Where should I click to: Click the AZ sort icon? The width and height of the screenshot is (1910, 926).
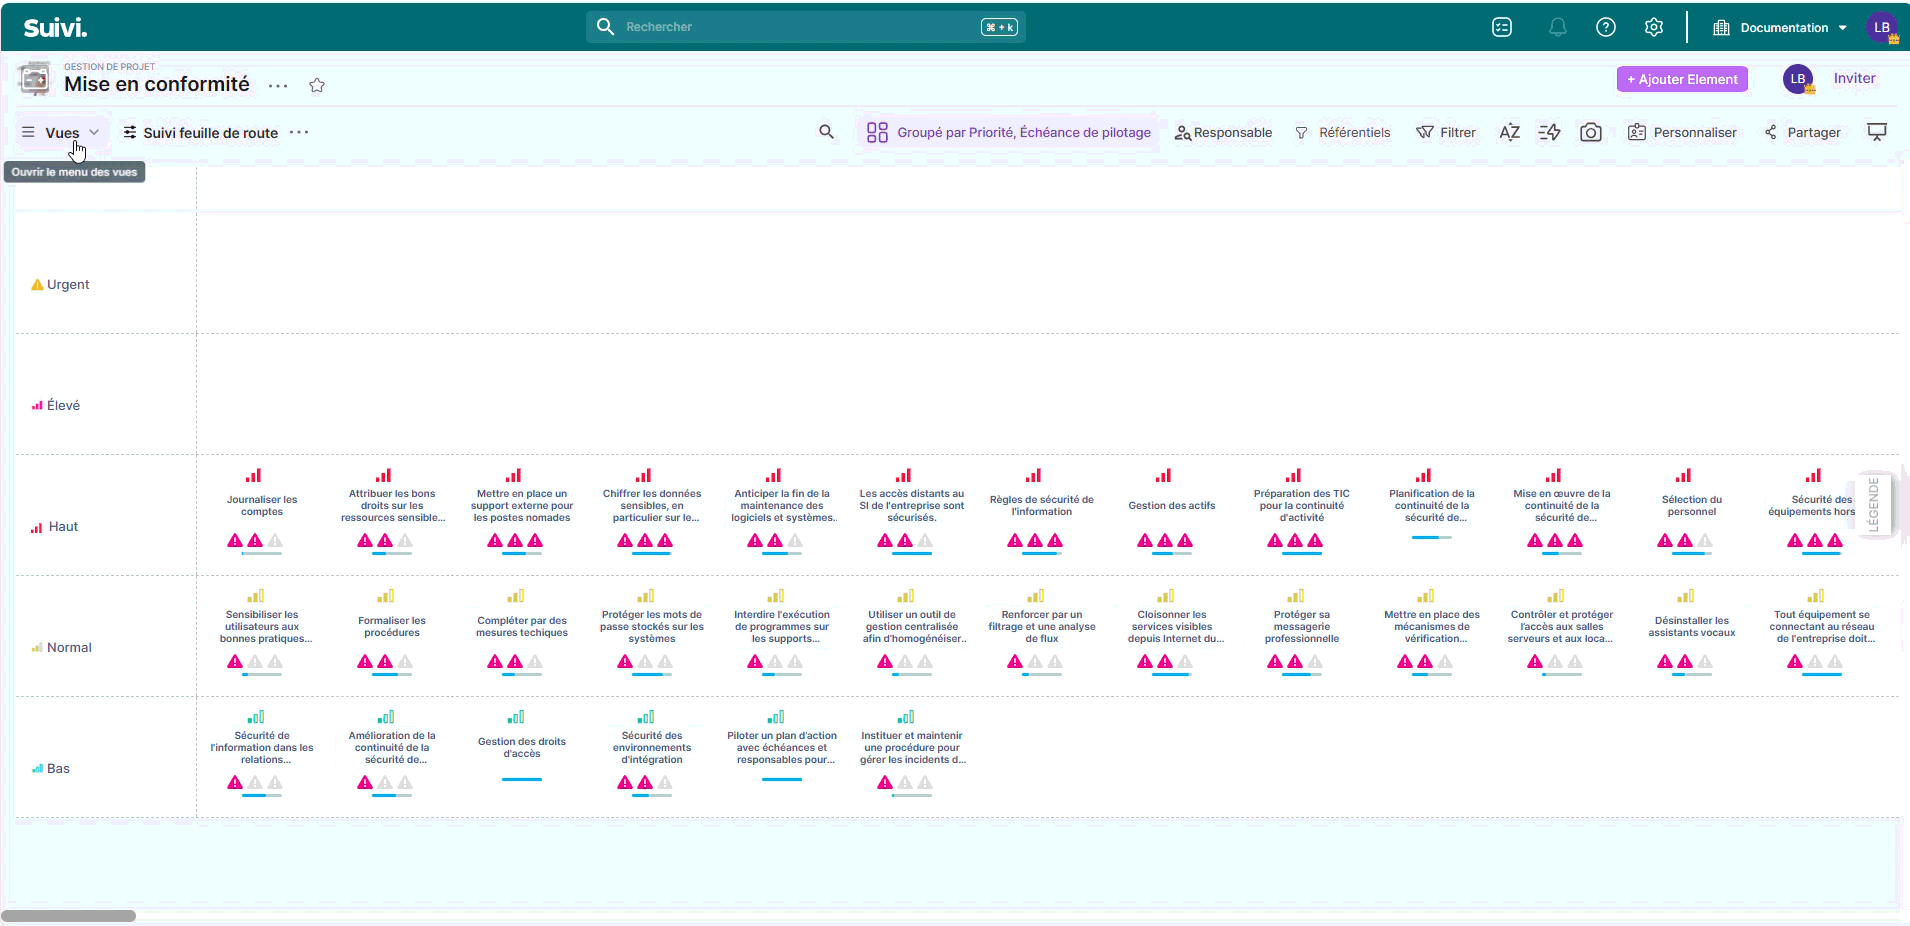(x=1509, y=133)
